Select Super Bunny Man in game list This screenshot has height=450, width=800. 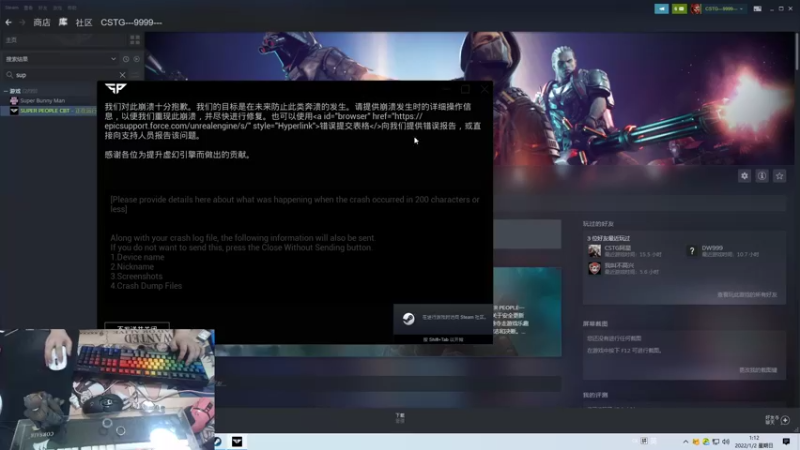[42, 101]
